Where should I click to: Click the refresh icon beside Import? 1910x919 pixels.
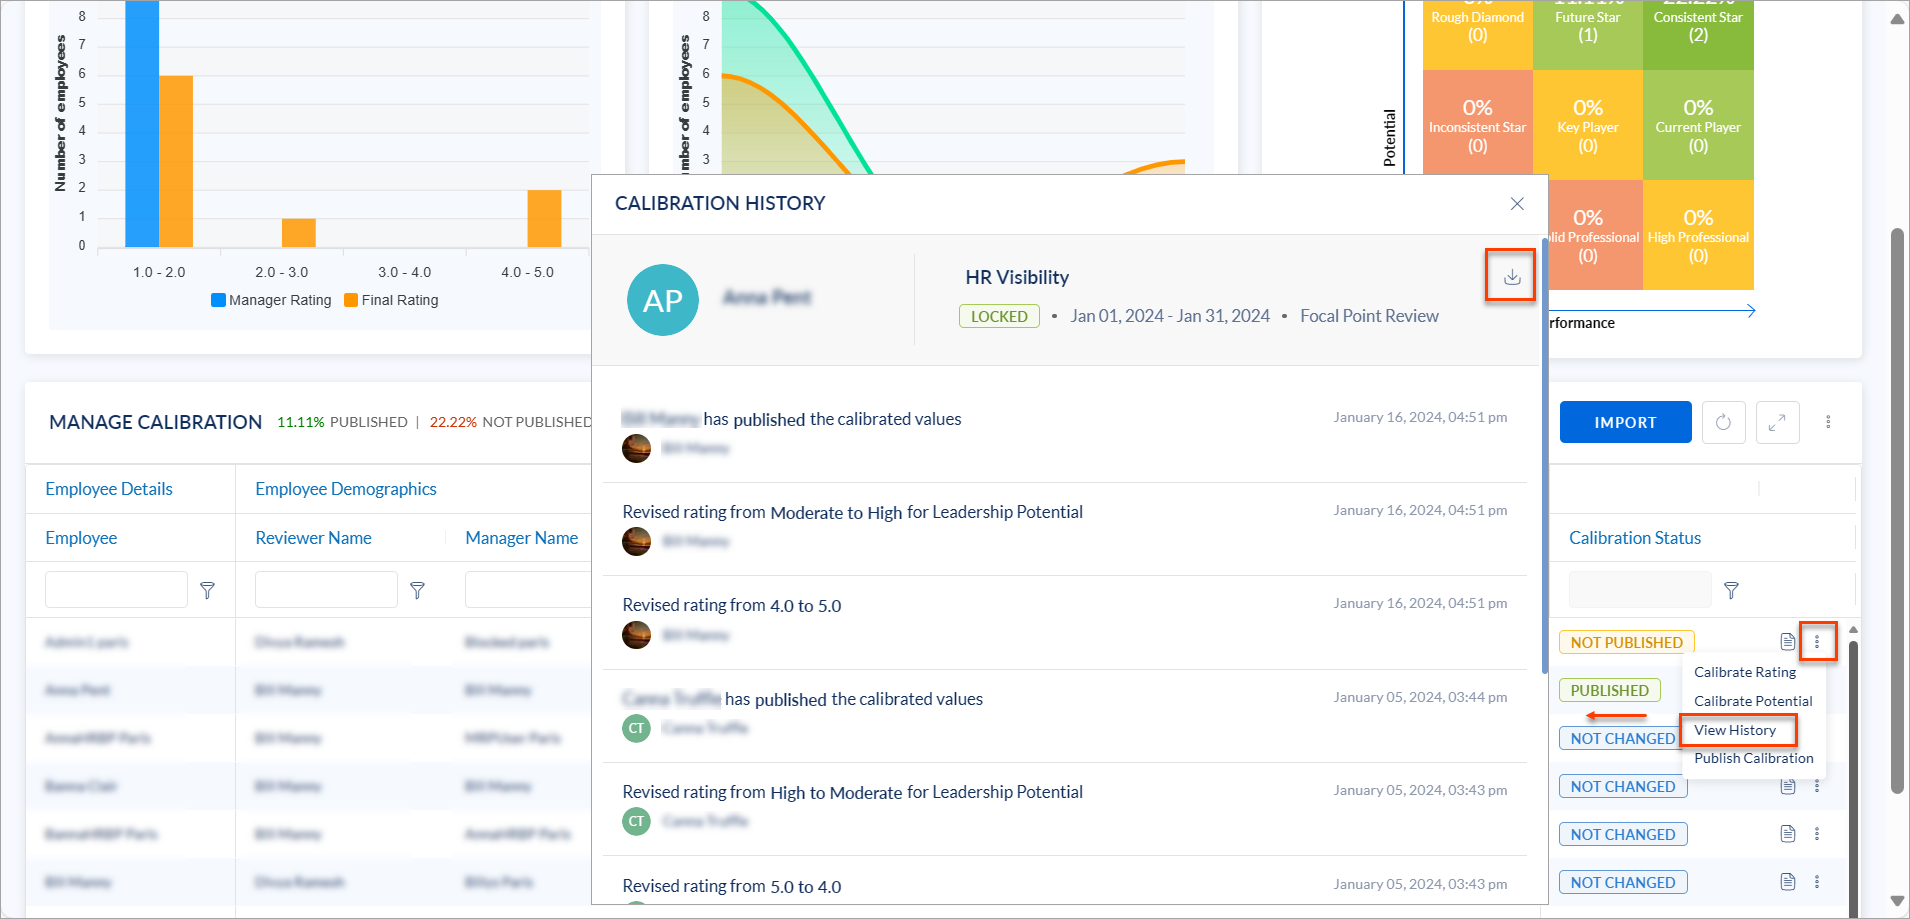point(1722,422)
